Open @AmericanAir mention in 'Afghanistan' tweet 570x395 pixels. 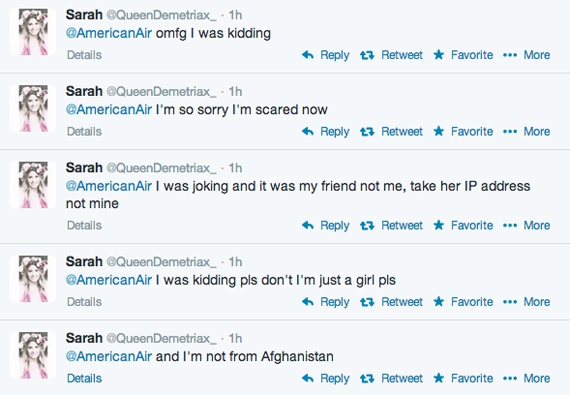[x=109, y=356]
